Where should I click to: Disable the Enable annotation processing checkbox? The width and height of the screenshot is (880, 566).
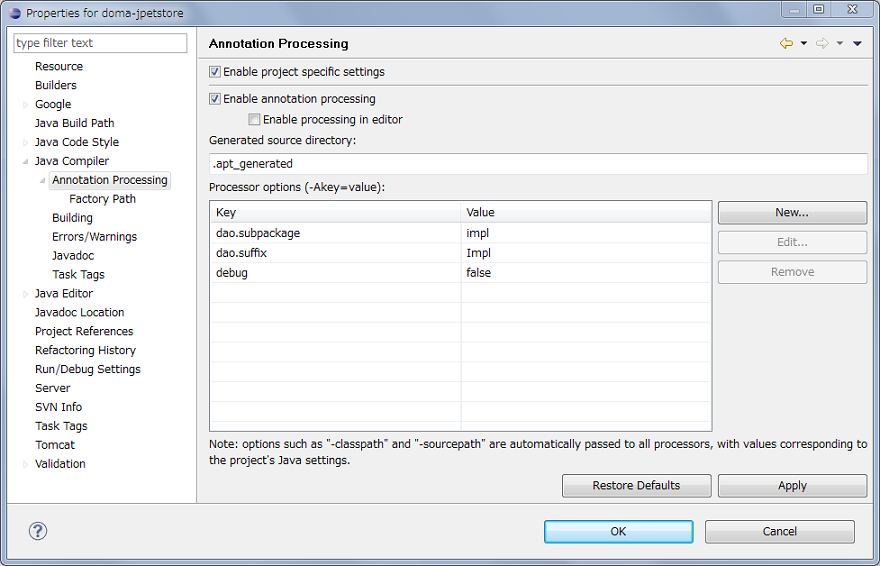pos(215,99)
